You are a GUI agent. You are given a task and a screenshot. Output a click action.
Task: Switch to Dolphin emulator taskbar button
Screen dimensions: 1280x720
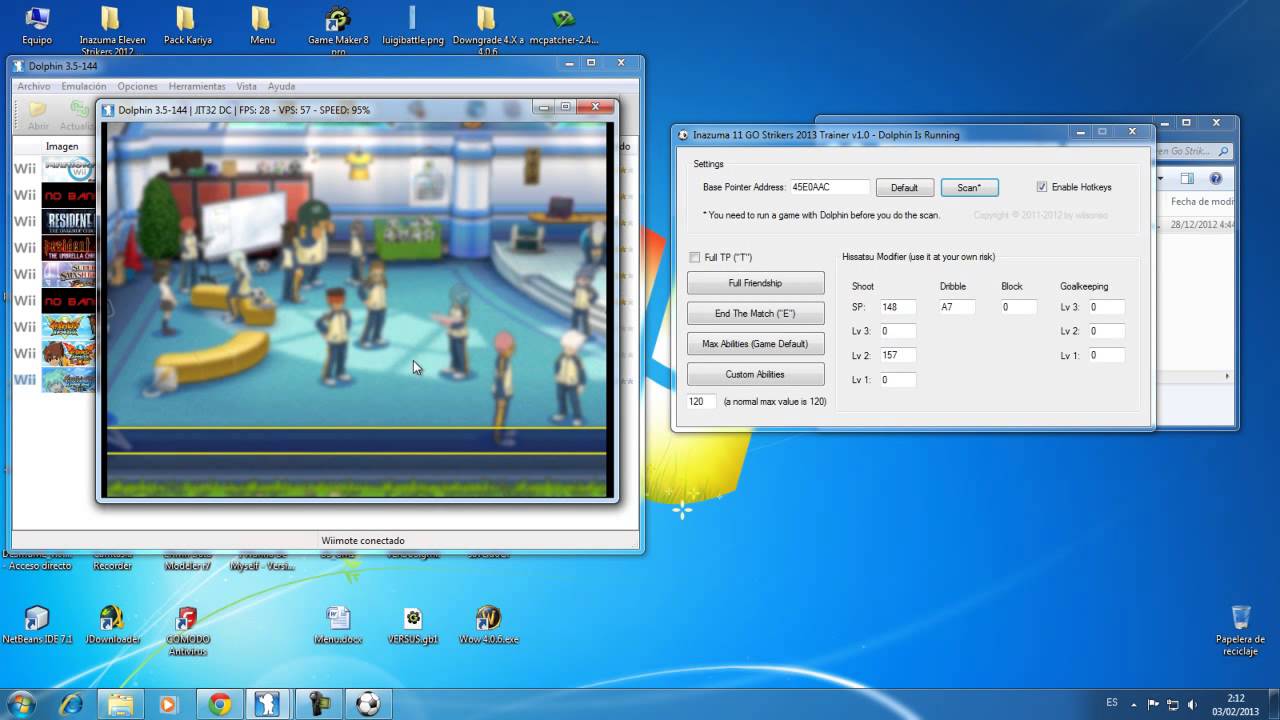pos(269,704)
